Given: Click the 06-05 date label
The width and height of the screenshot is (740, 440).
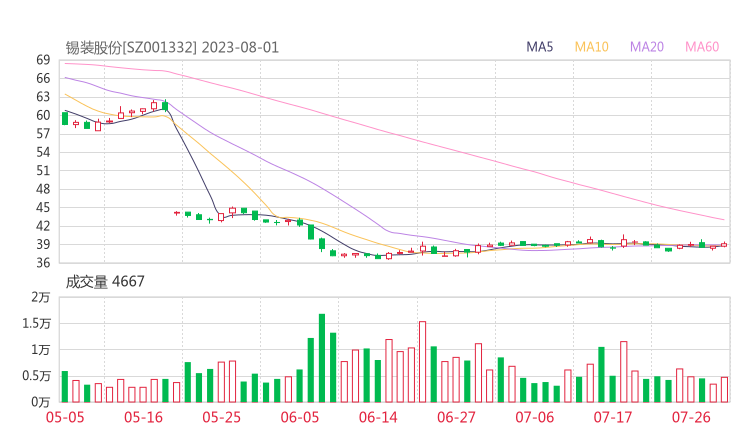Looking at the screenshot, I should click(x=300, y=417).
